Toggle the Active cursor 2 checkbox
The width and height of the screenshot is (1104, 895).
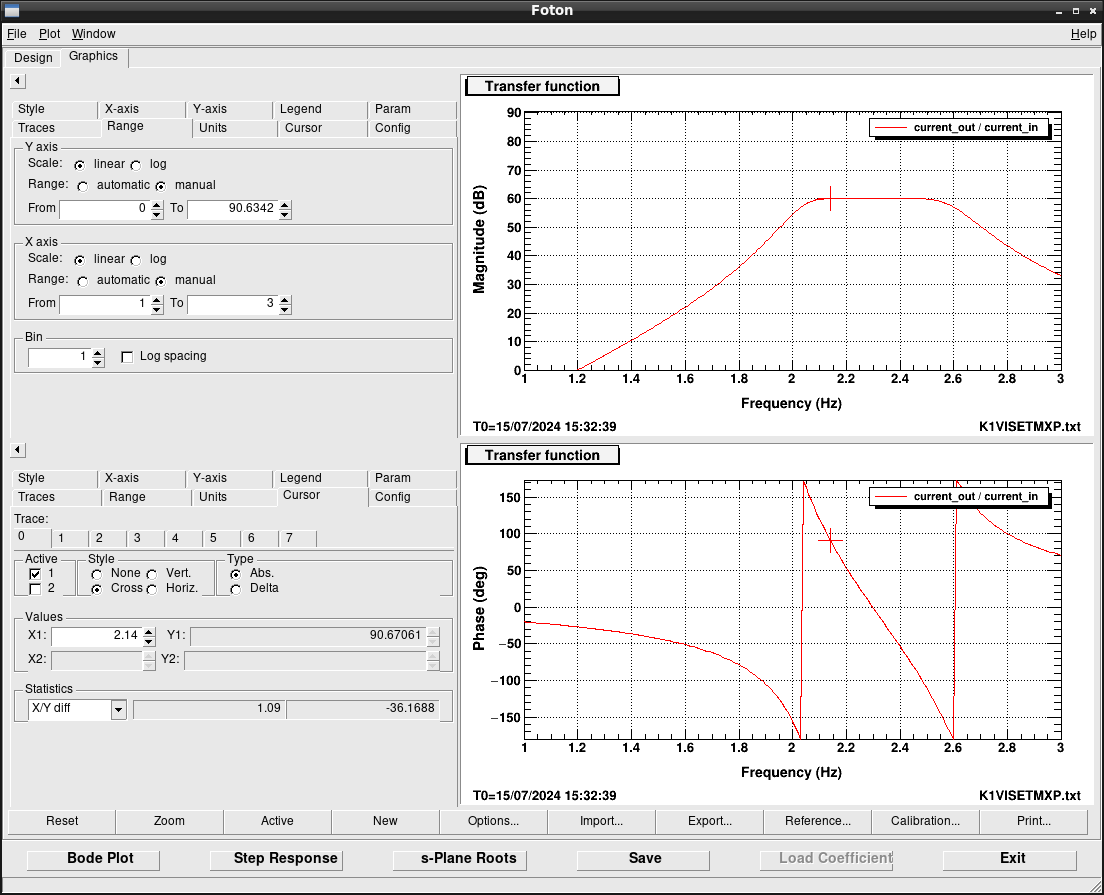tap(35, 589)
